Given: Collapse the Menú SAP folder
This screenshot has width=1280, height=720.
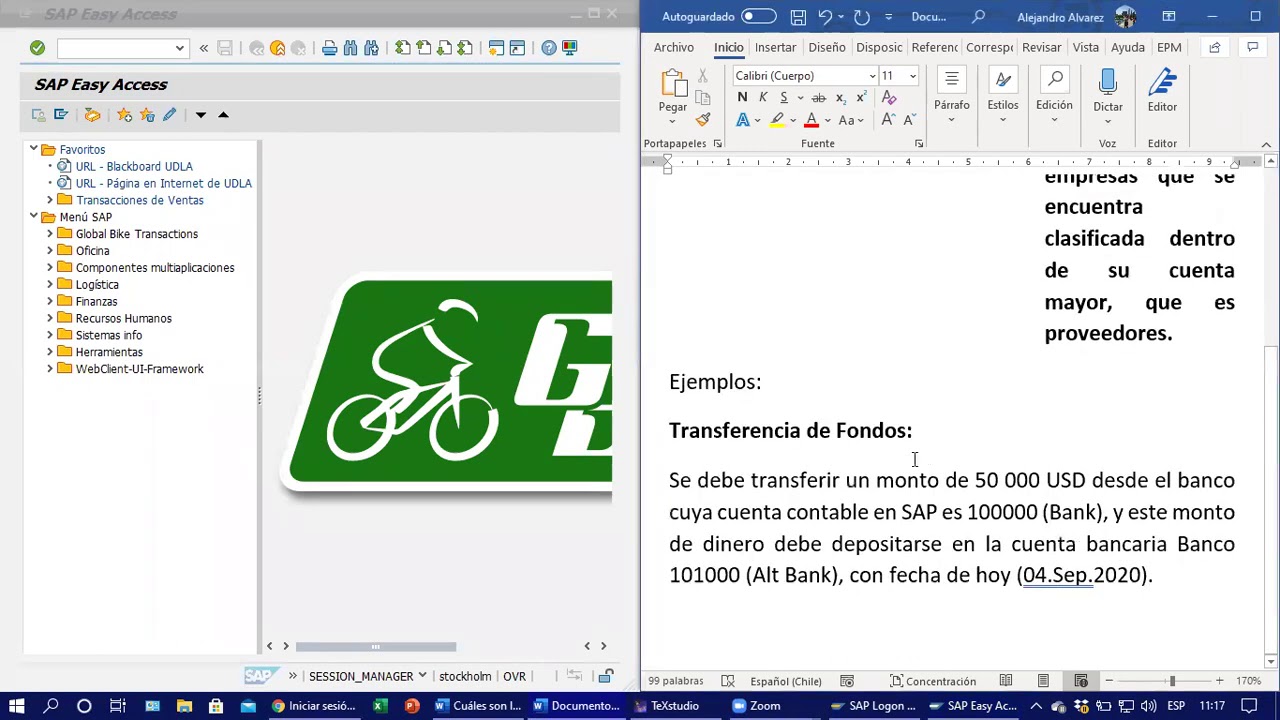Looking at the screenshot, I should point(33,217).
